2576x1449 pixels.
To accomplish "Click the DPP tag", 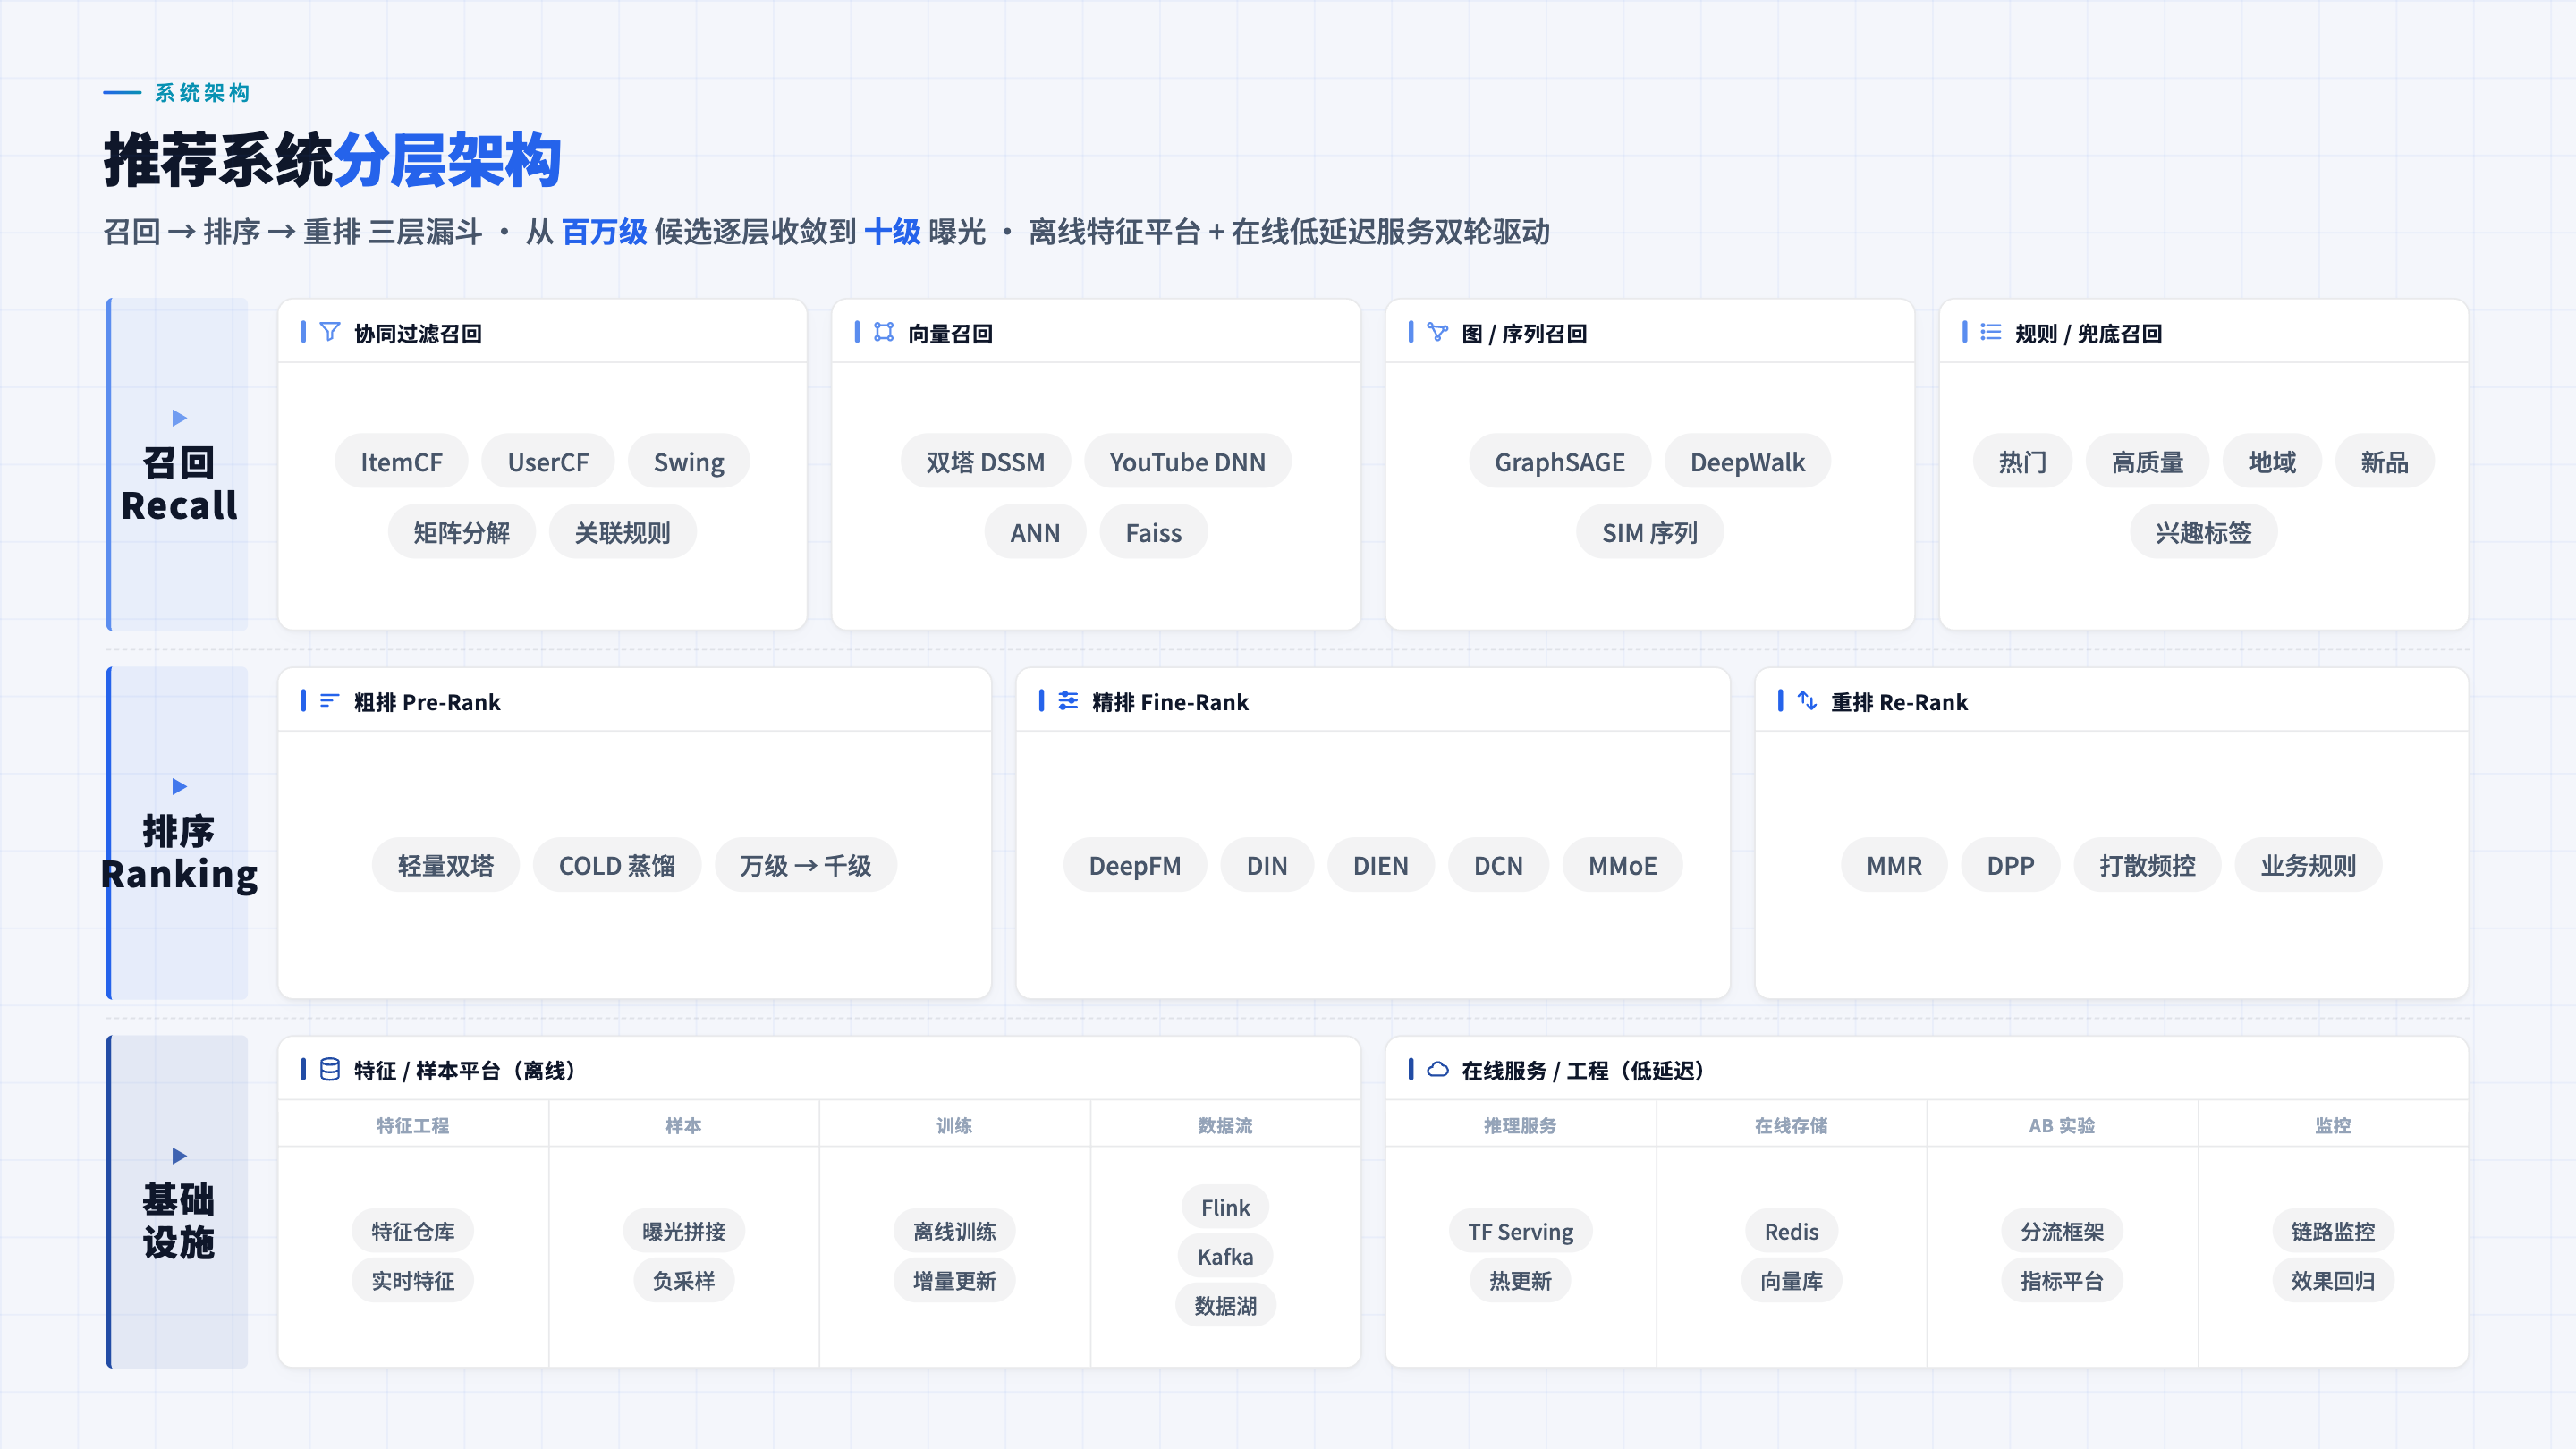I will 2011,865.
